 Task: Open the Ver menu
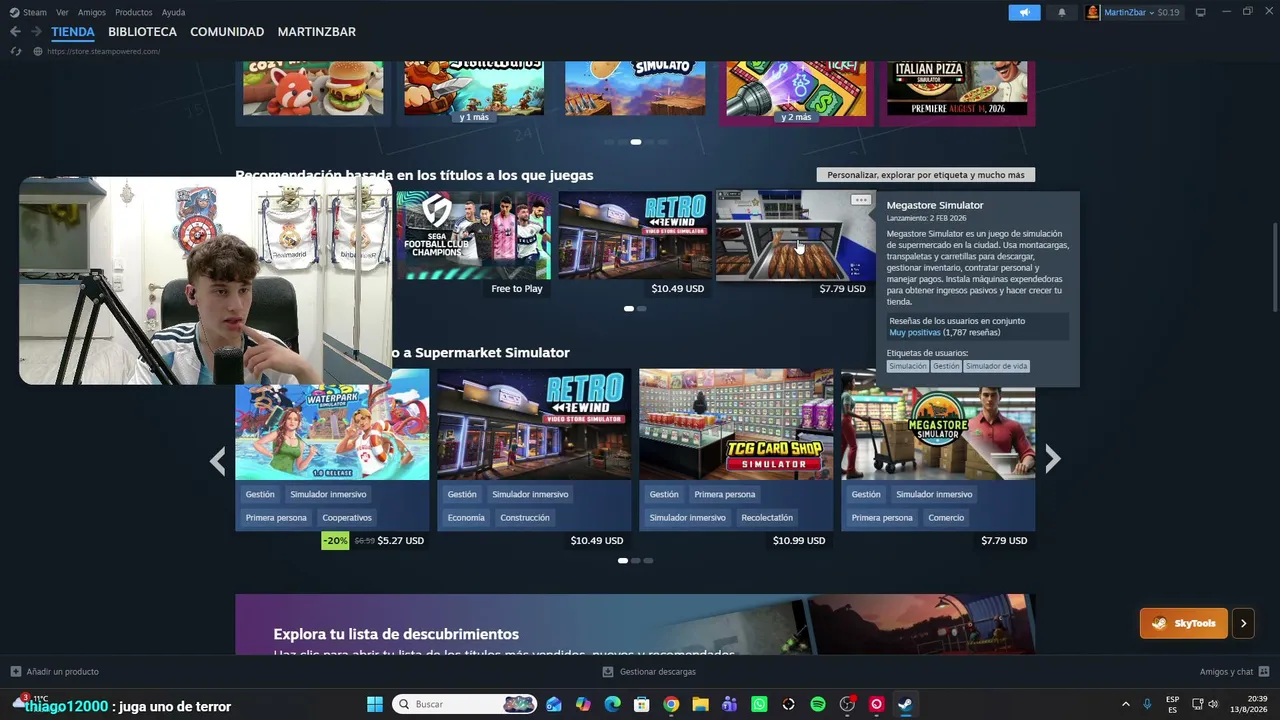pyautogui.click(x=62, y=12)
